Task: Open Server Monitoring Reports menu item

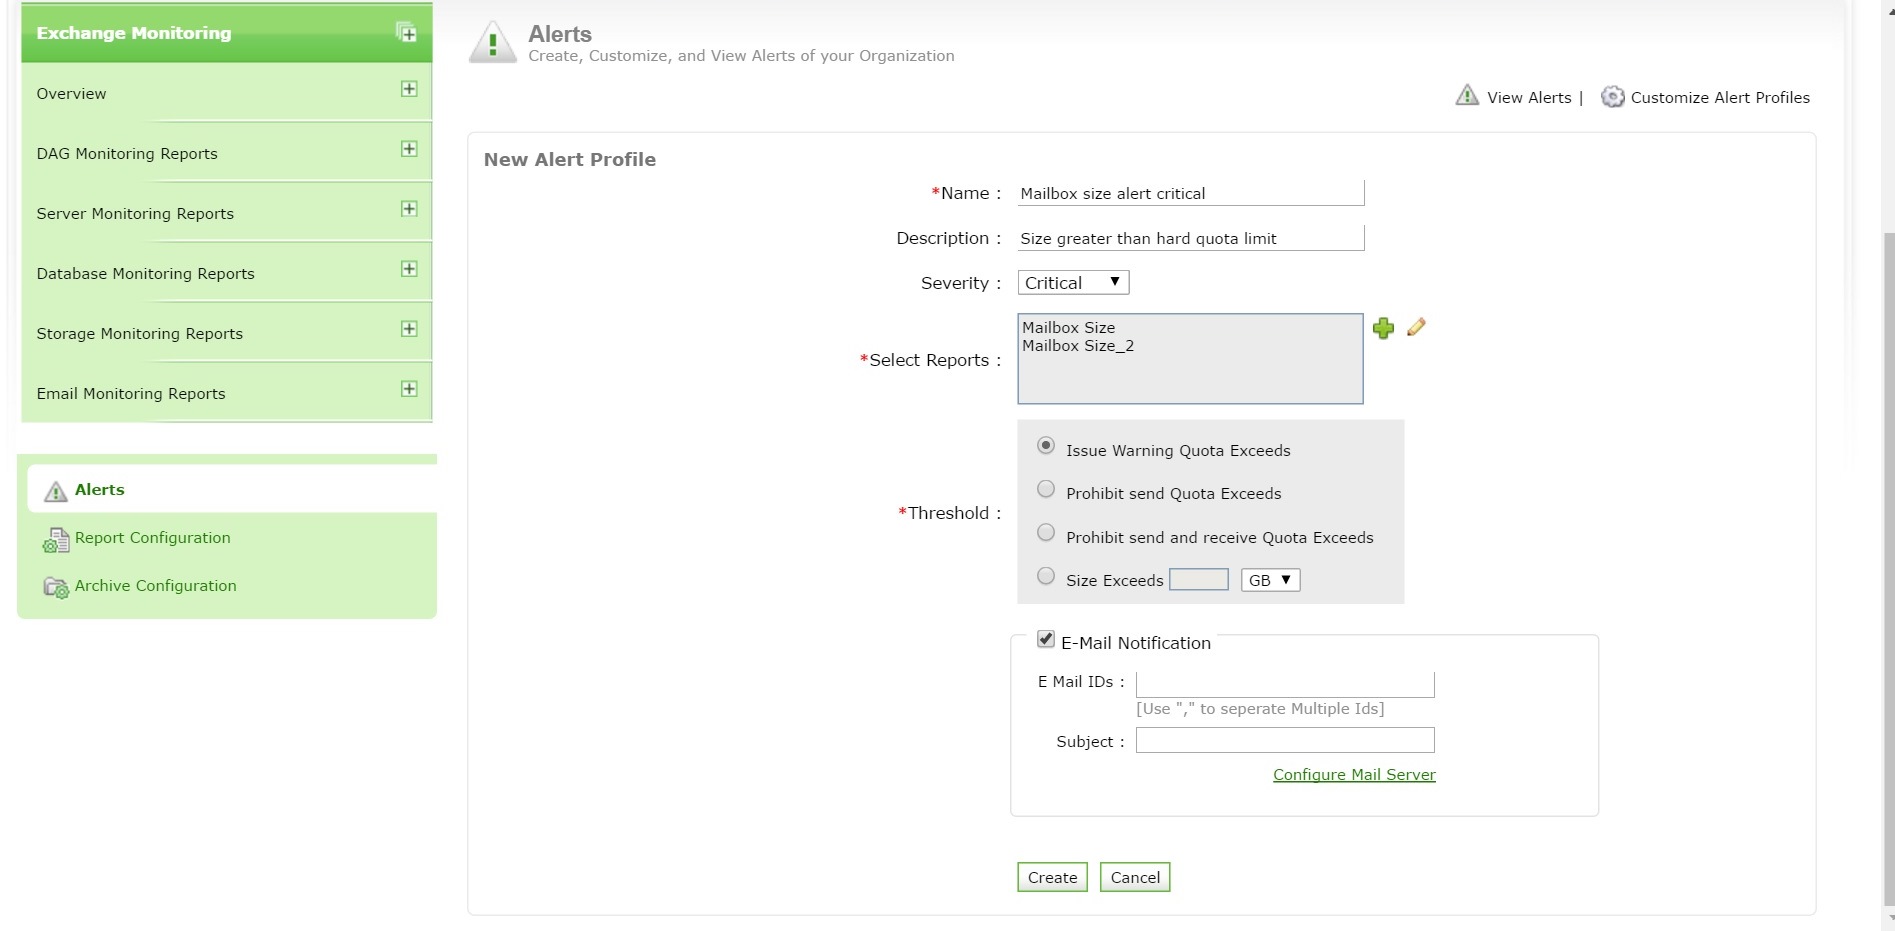Action: point(135,214)
